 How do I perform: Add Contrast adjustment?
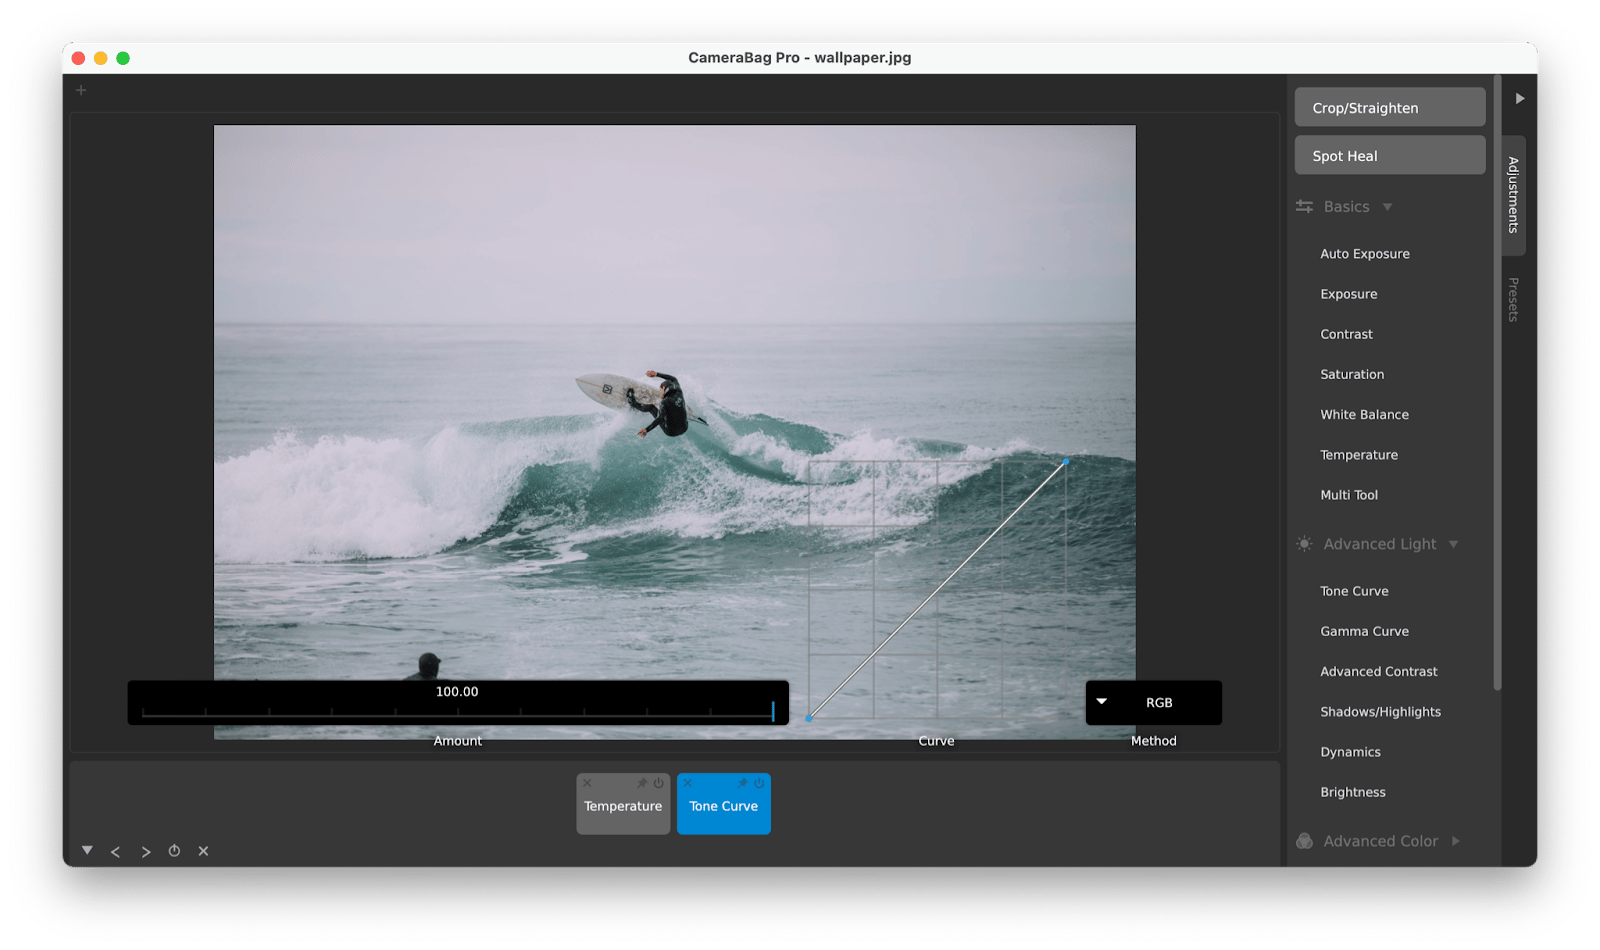pos(1346,334)
